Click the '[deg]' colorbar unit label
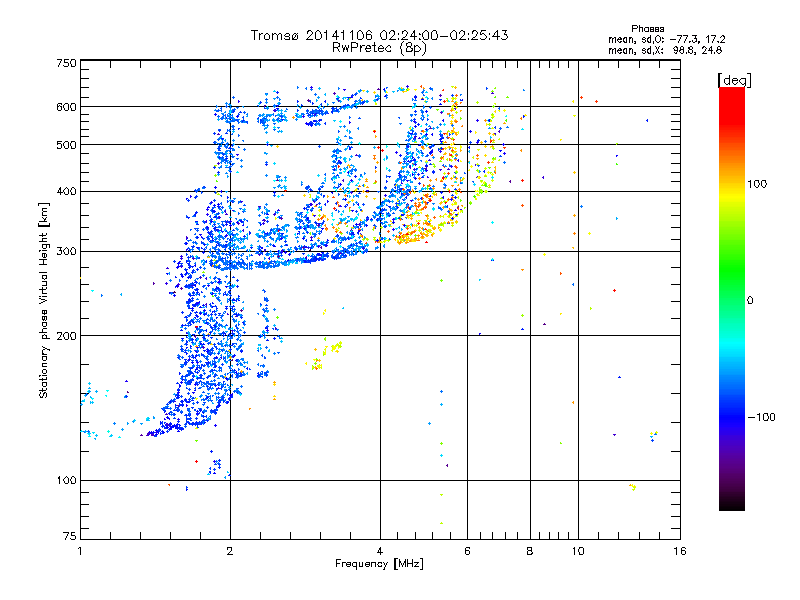The width and height of the screenshot is (800, 600). tap(734, 80)
